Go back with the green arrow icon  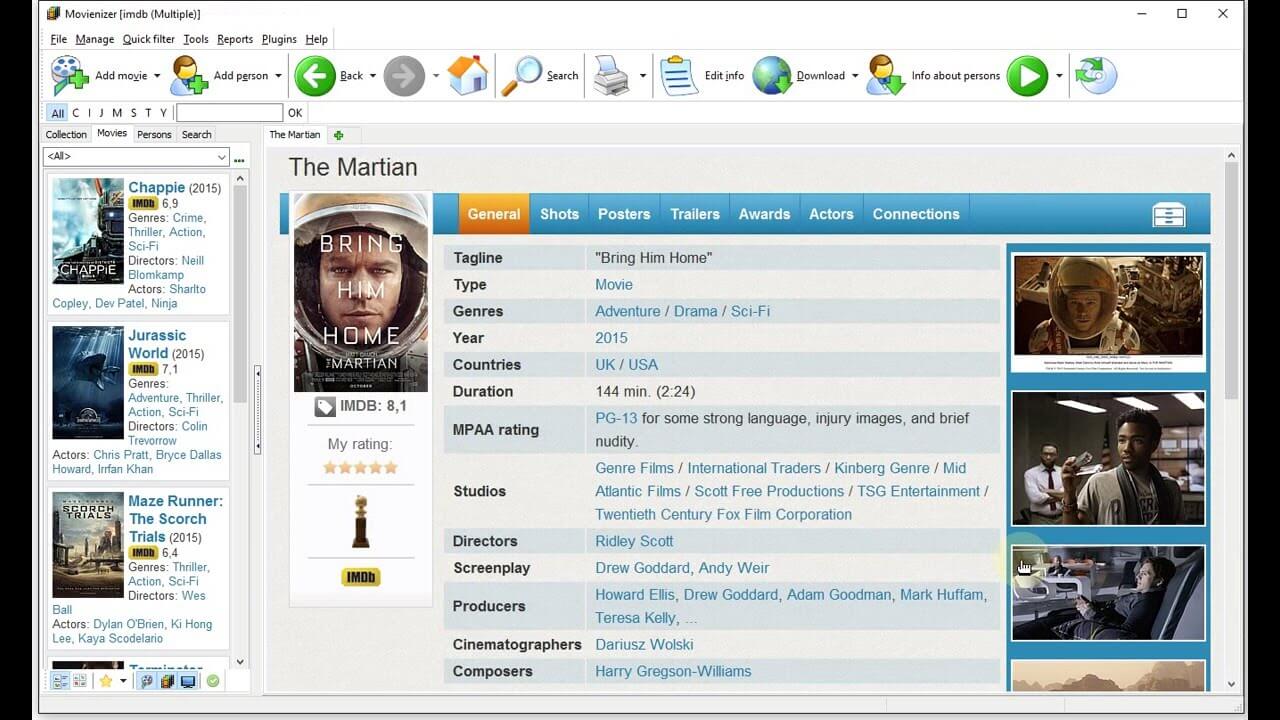[315, 76]
